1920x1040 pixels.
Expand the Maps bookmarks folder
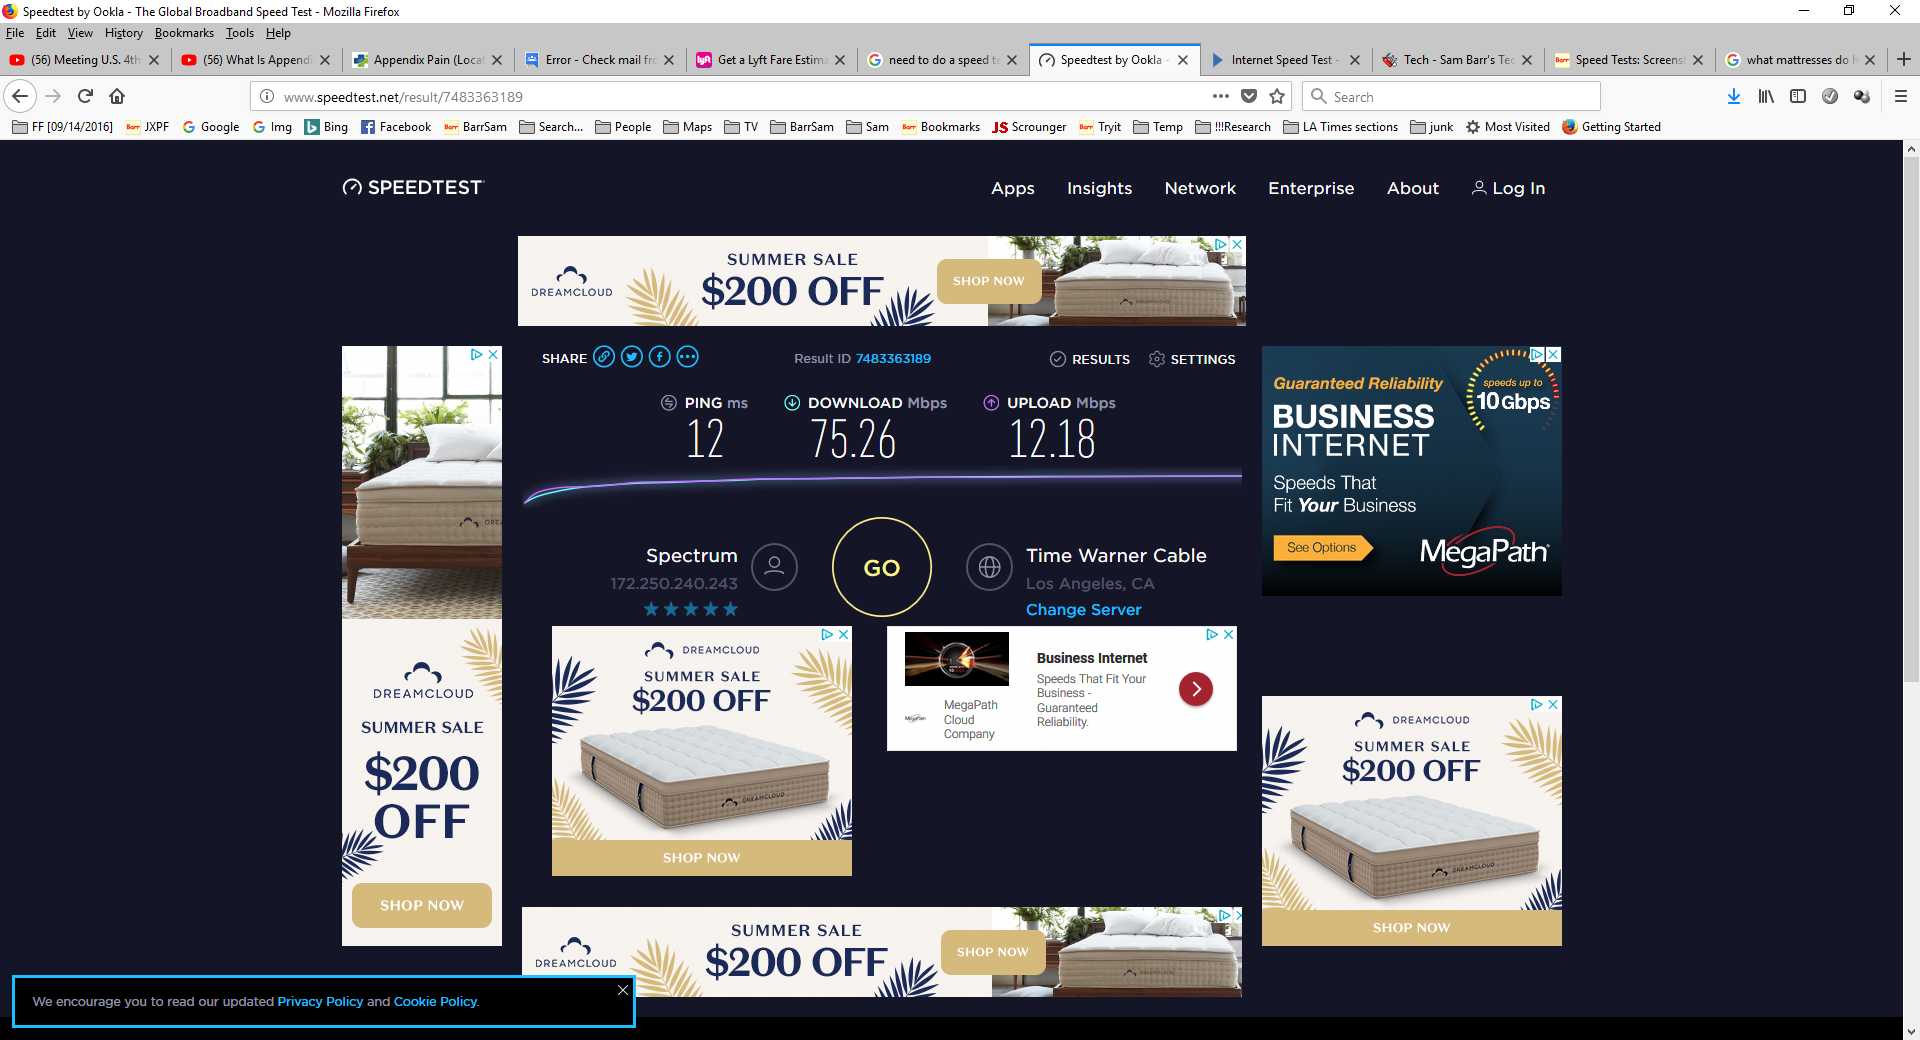tap(688, 127)
